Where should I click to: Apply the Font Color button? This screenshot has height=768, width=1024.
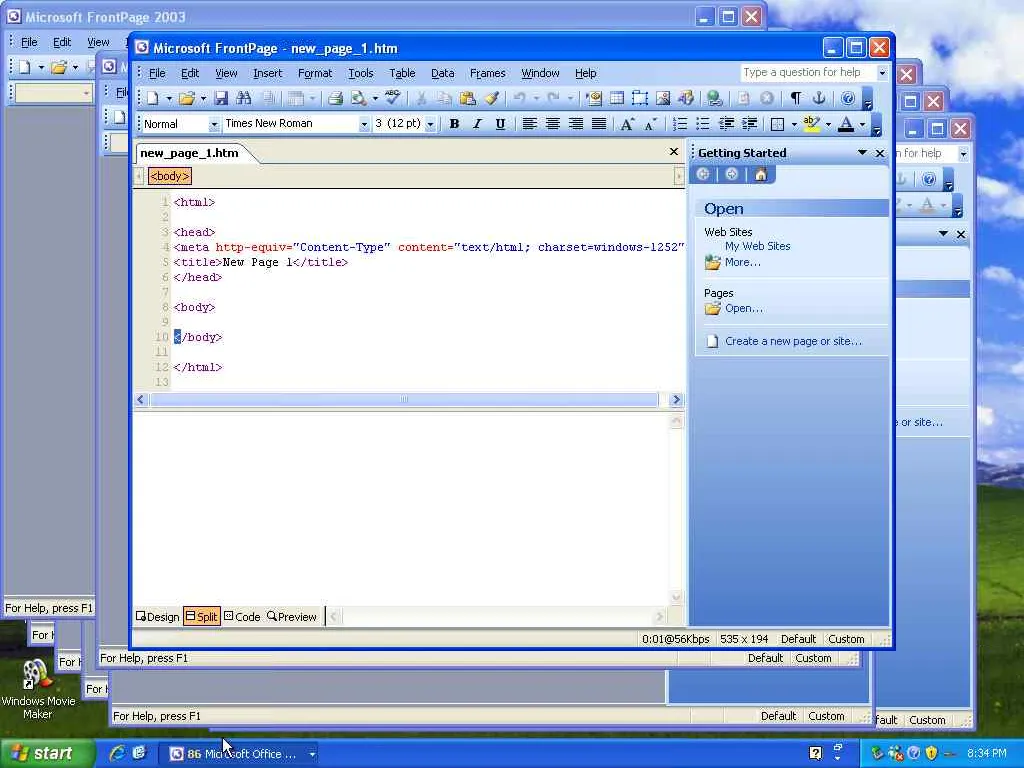pyautogui.click(x=846, y=124)
